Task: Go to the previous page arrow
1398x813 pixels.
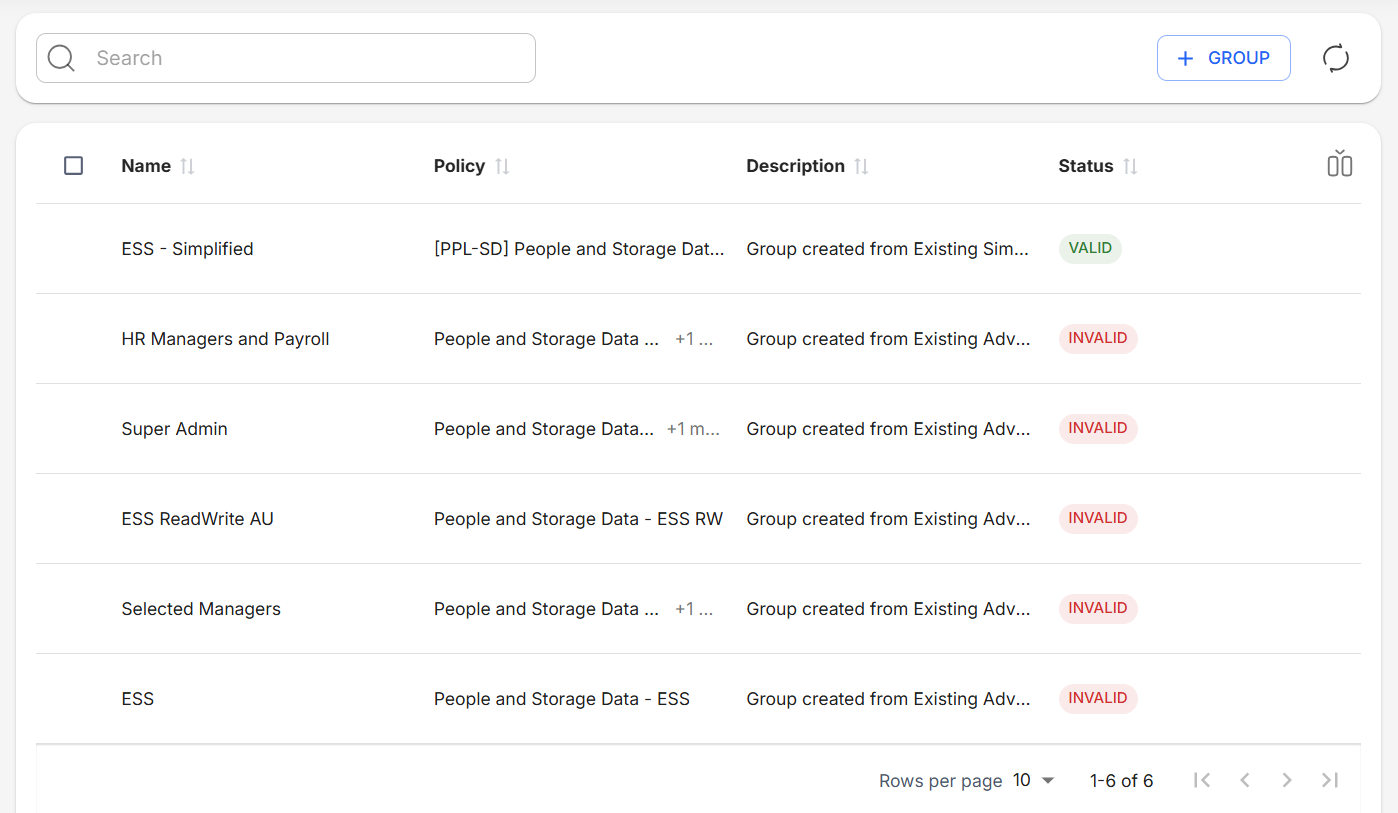Action: pyautogui.click(x=1245, y=780)
